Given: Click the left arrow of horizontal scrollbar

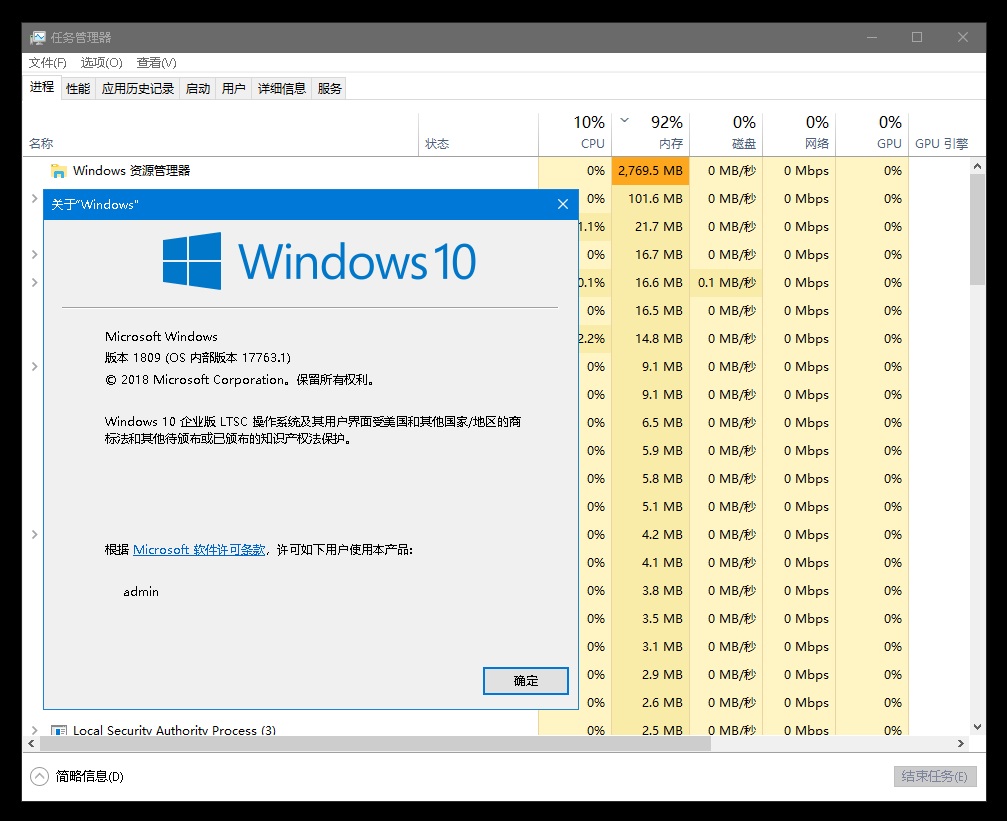Looking at the screenshot, I should click(x=31, y=744).
